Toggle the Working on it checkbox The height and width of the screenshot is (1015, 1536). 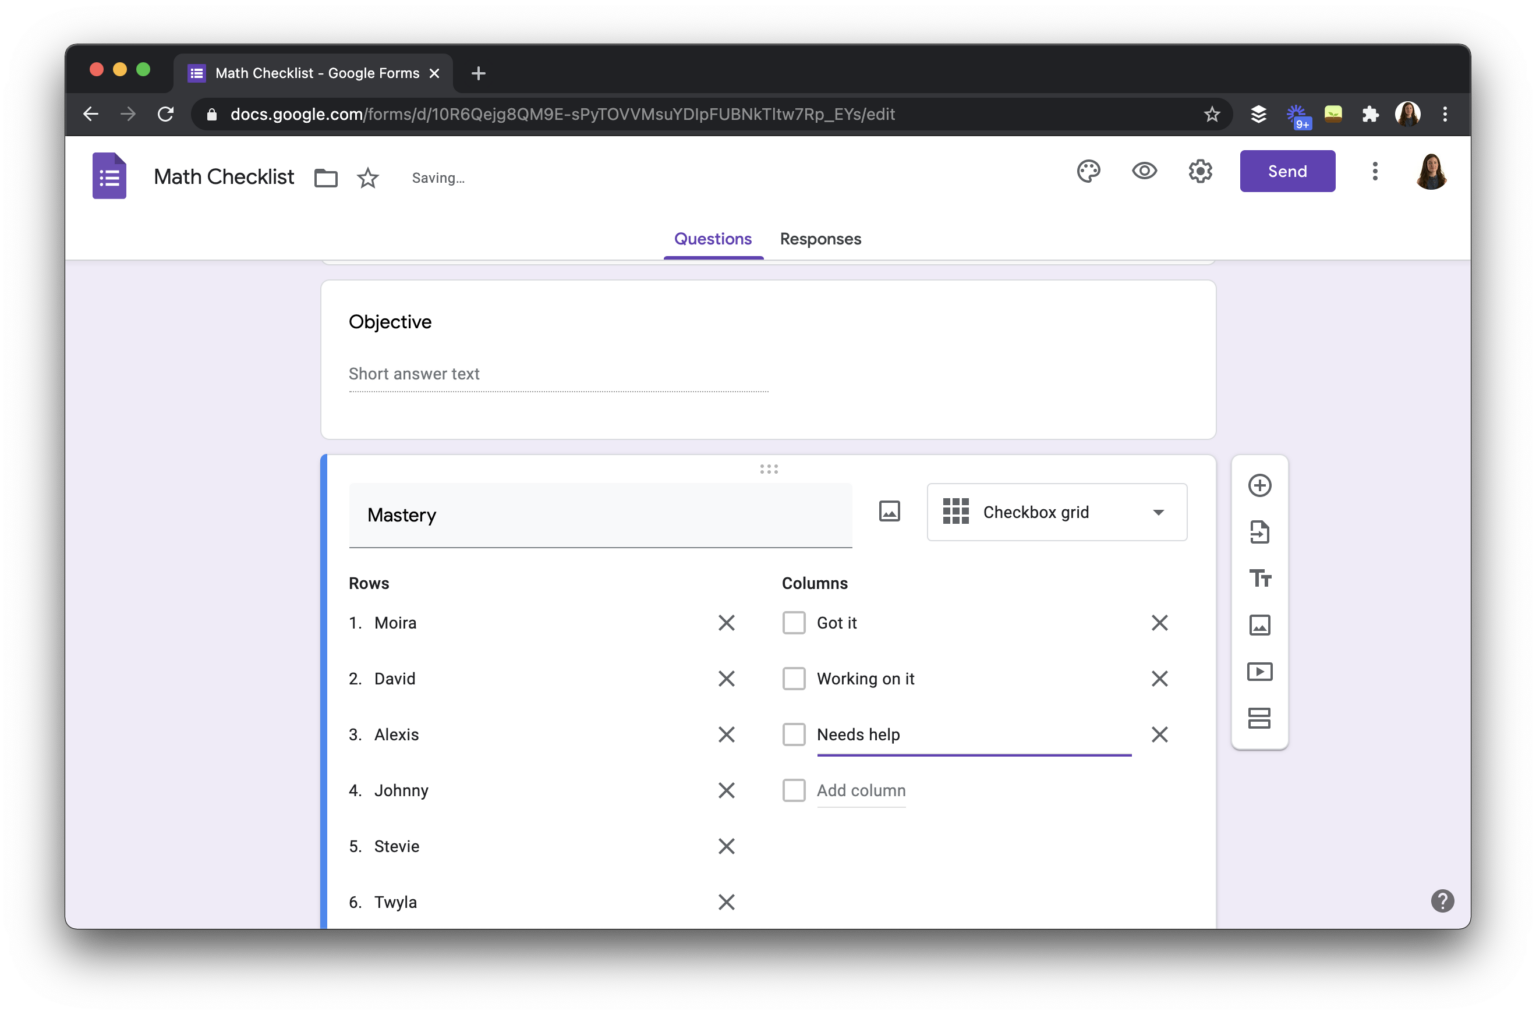click(794, 678)
